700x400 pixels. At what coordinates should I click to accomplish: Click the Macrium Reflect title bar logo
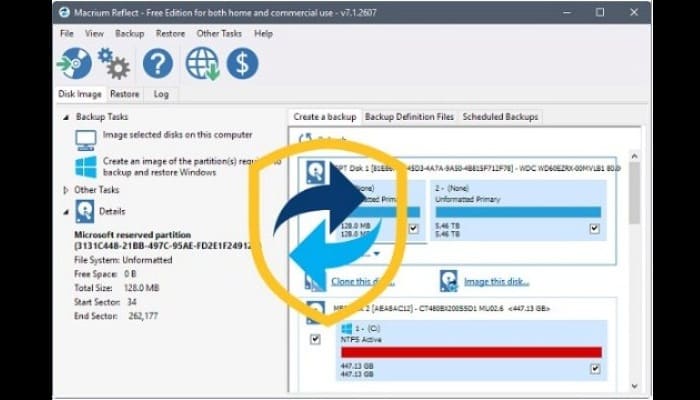coord(64,12)
